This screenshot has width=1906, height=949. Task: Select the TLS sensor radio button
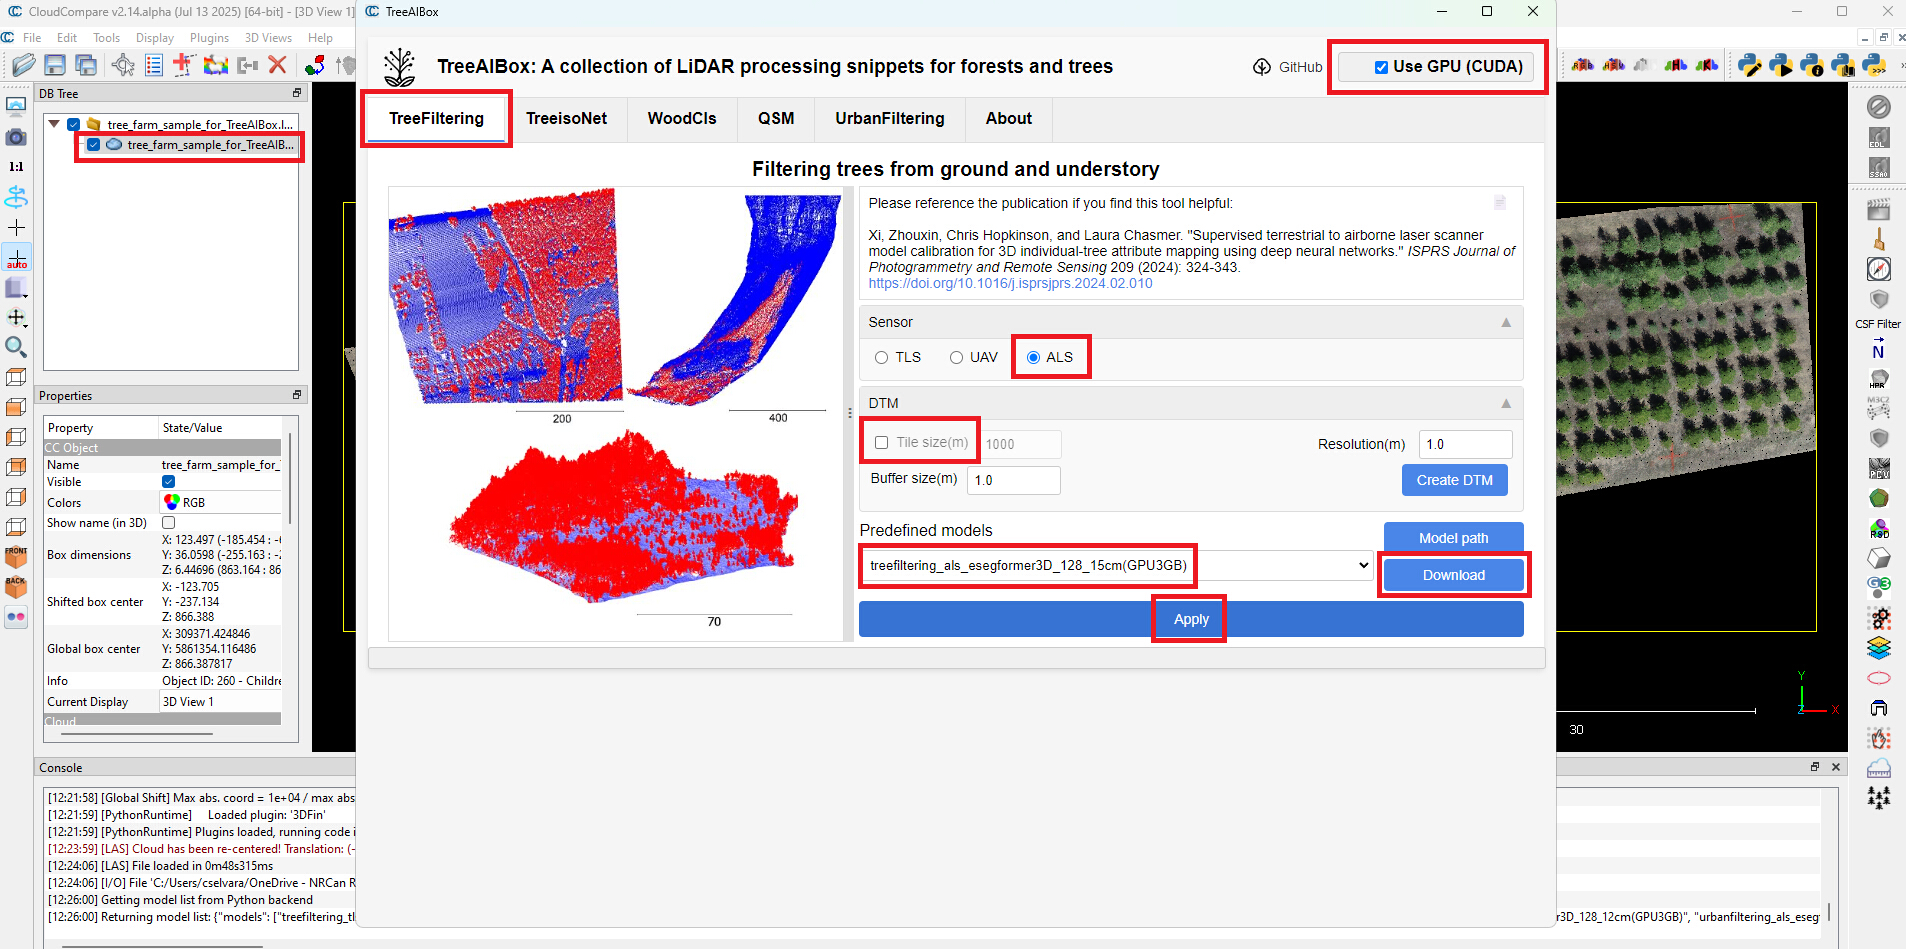[x=881, y=358]
